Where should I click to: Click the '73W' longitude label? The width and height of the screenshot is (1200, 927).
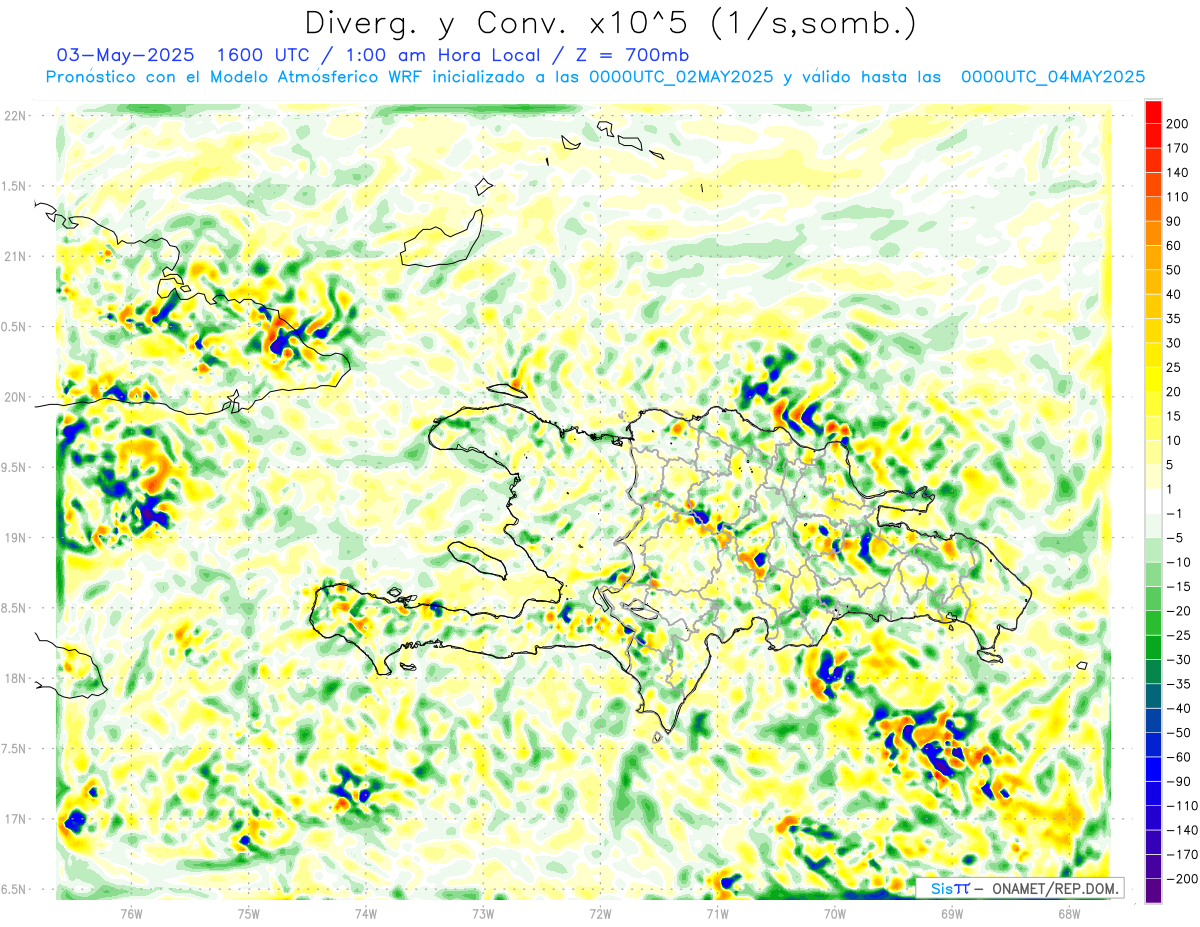click(x=483, y=913)
